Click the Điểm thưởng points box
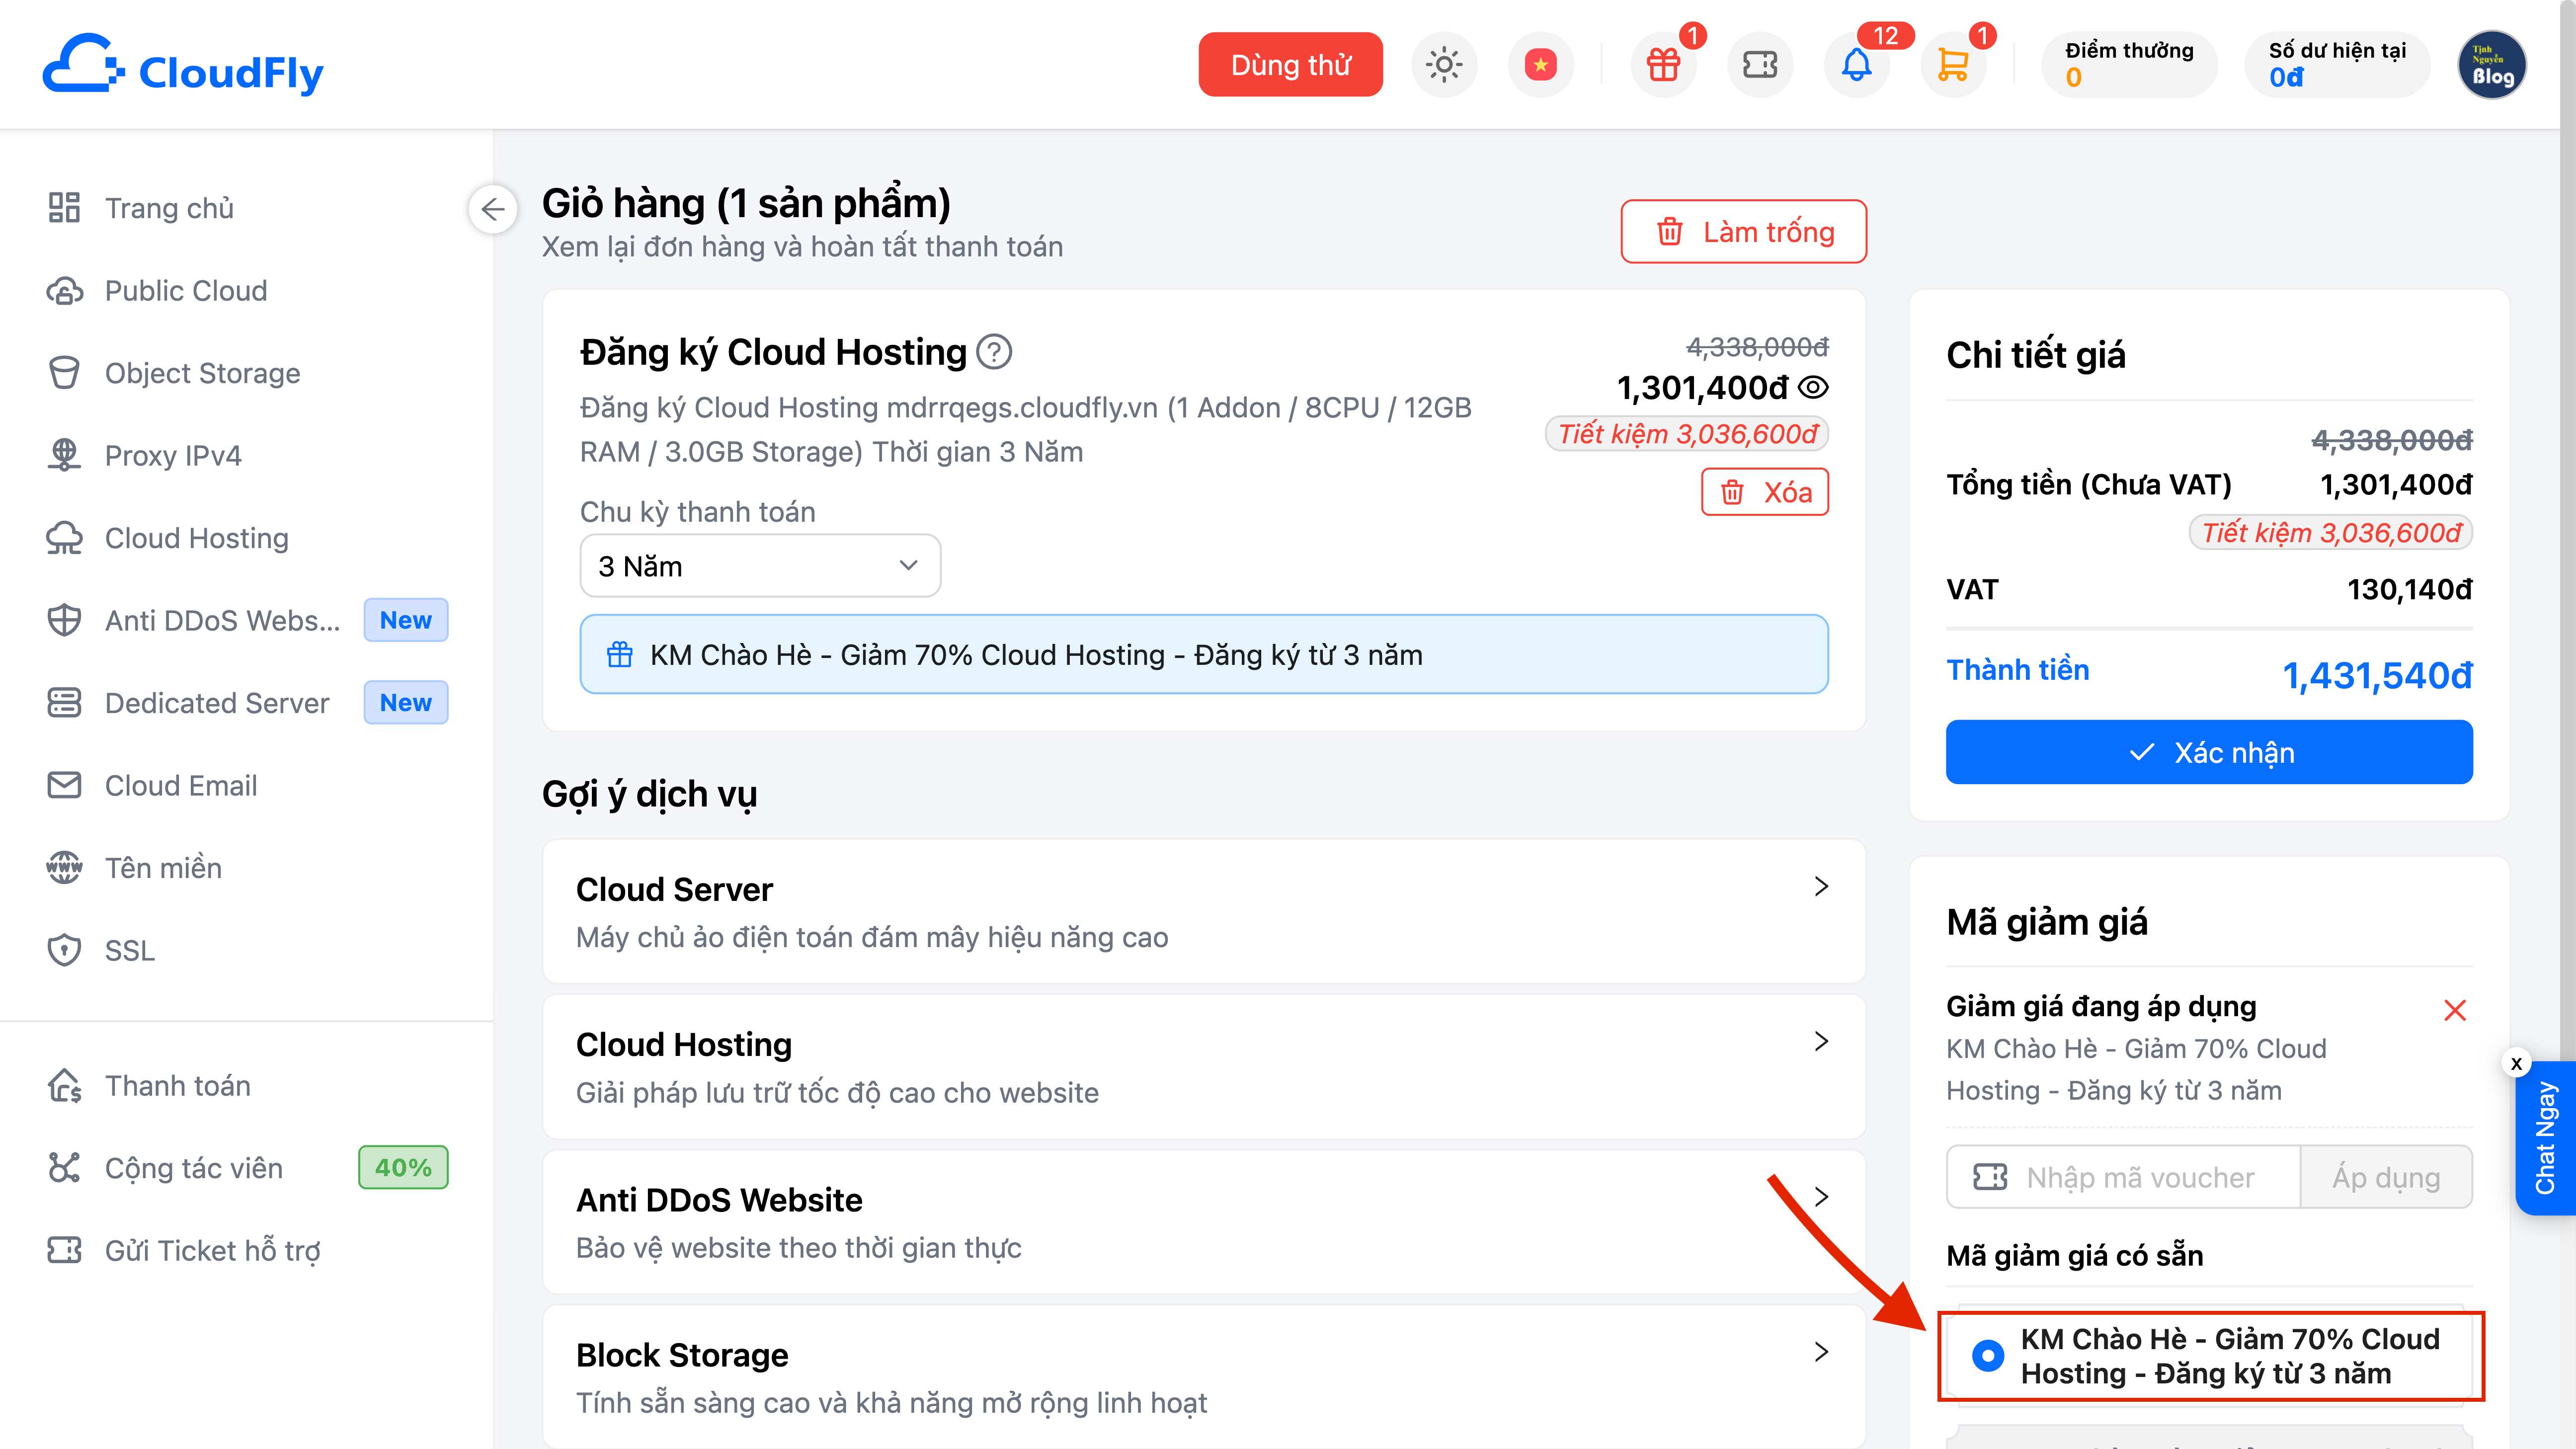2576x1449 pixels. point(2129,65)
